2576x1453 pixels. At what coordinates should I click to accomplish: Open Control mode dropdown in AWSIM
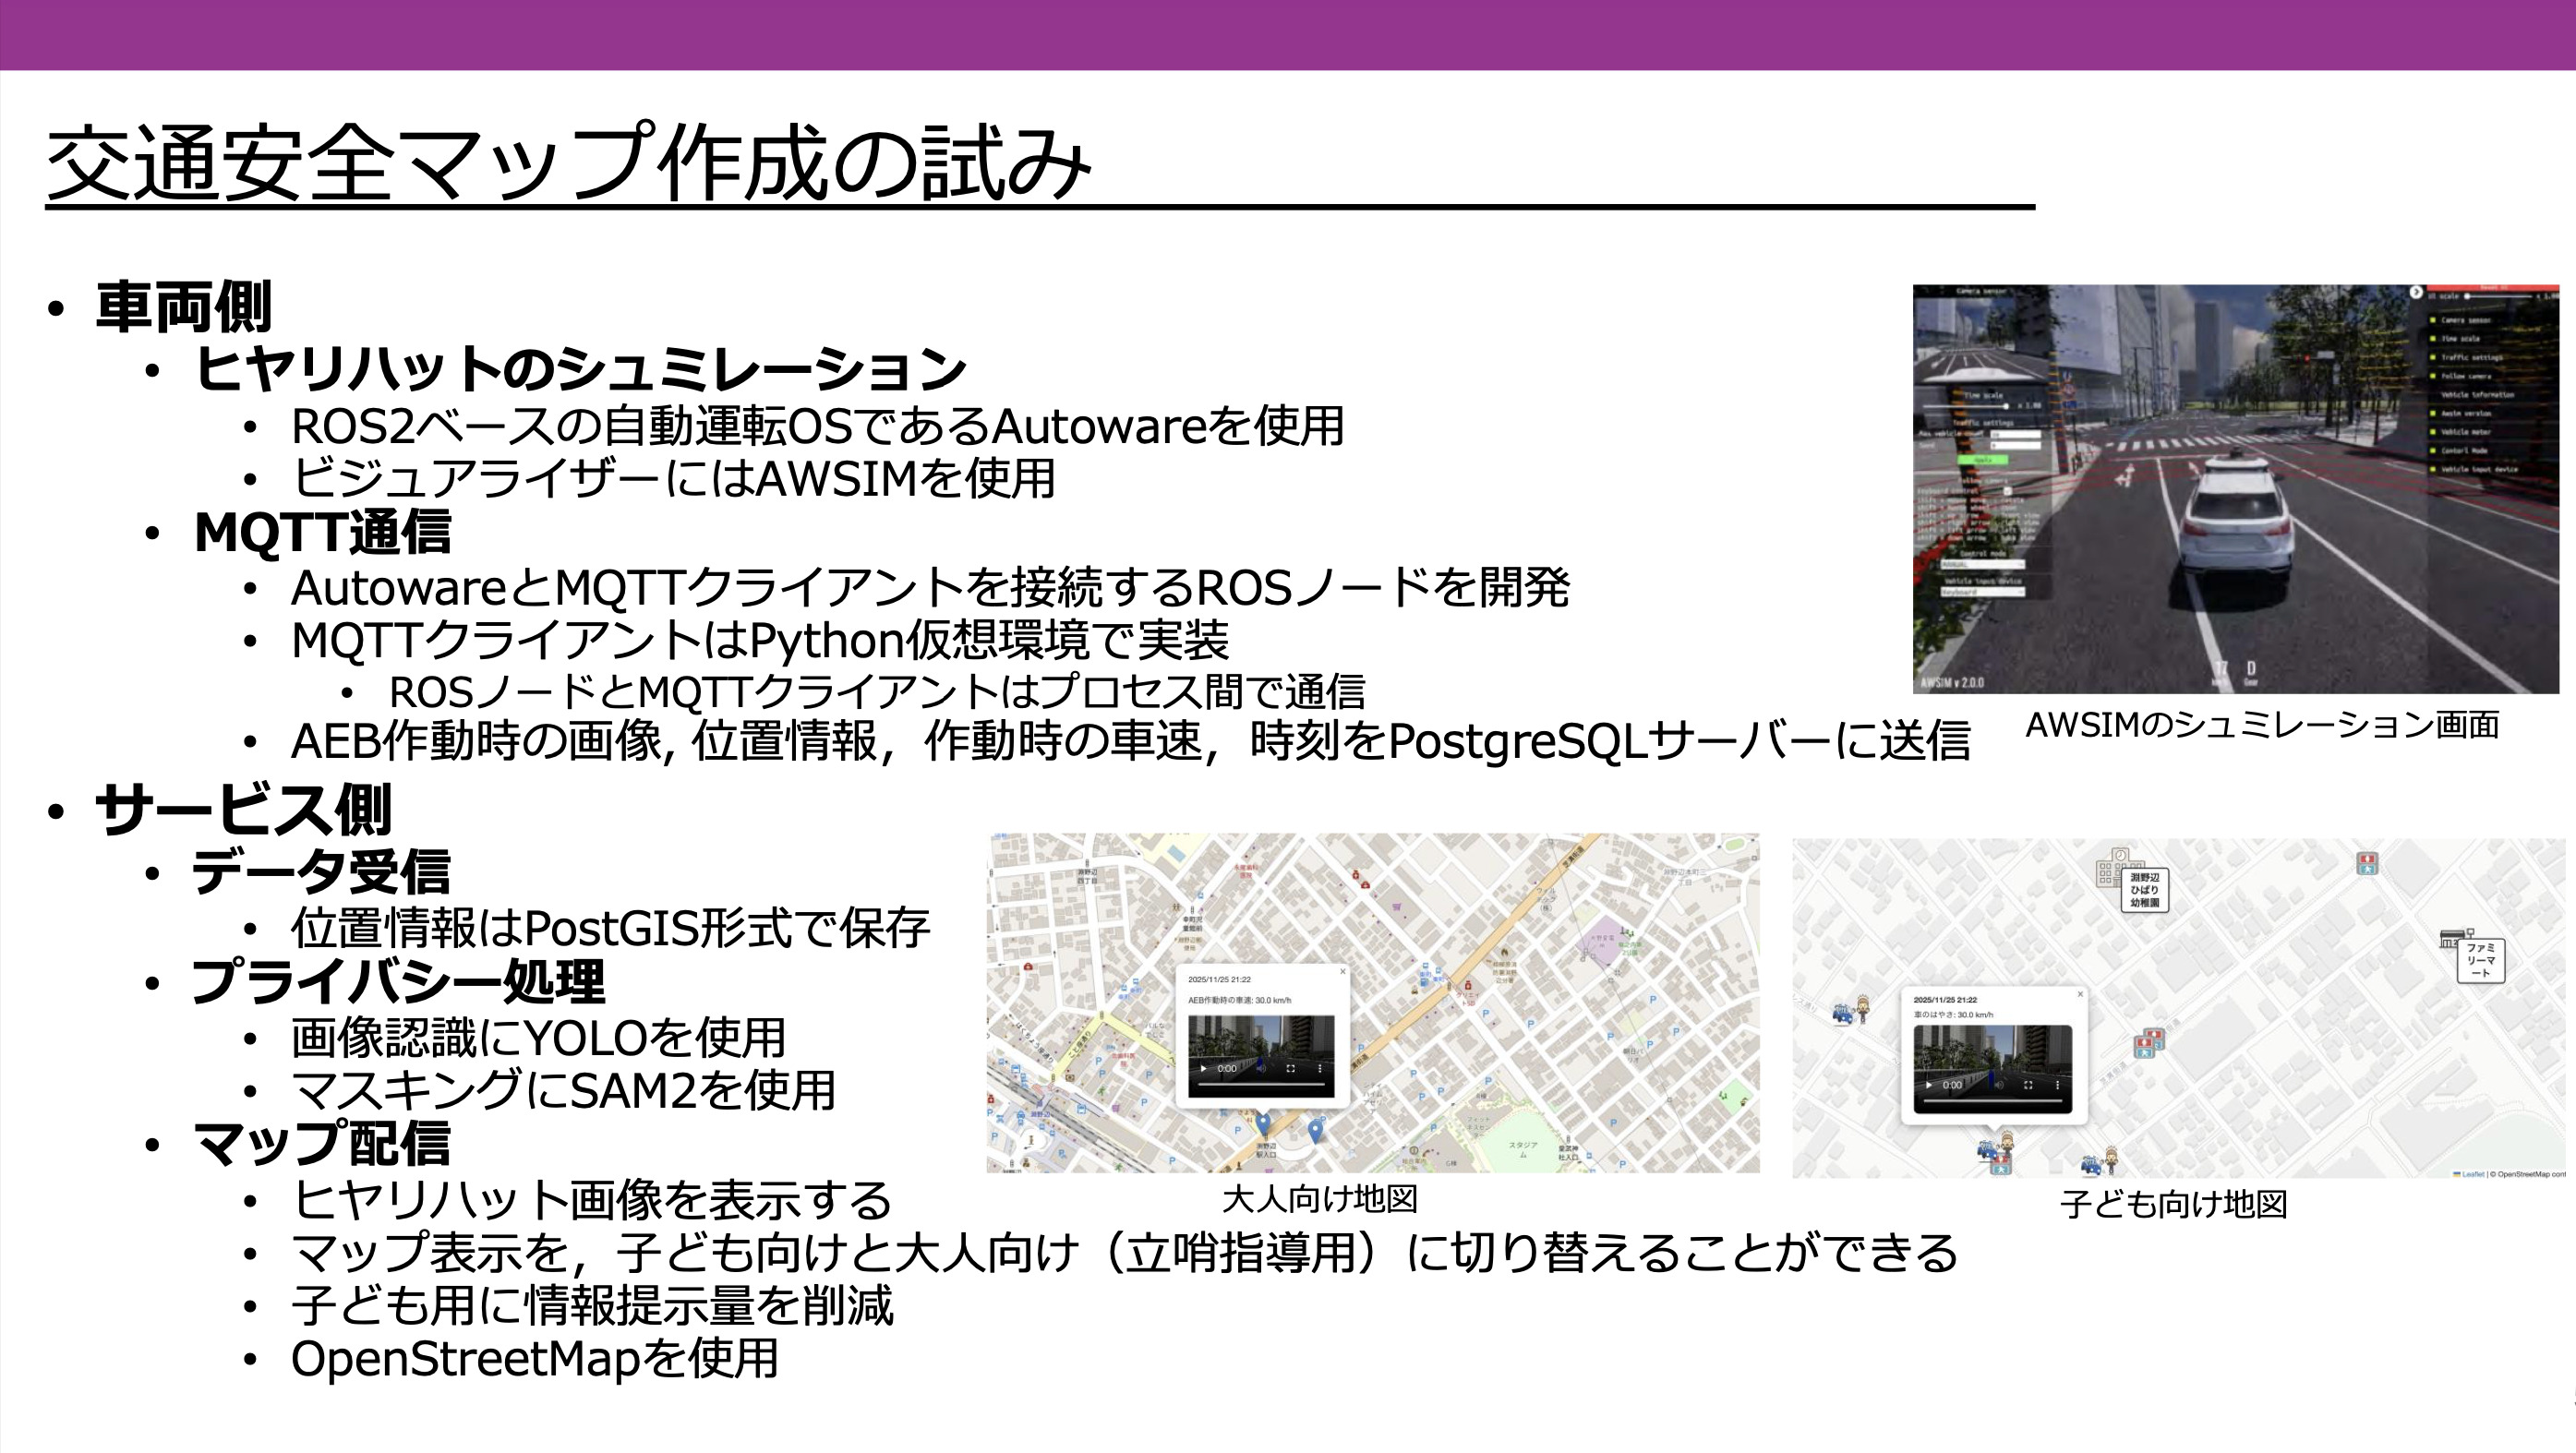point(1981,565)
